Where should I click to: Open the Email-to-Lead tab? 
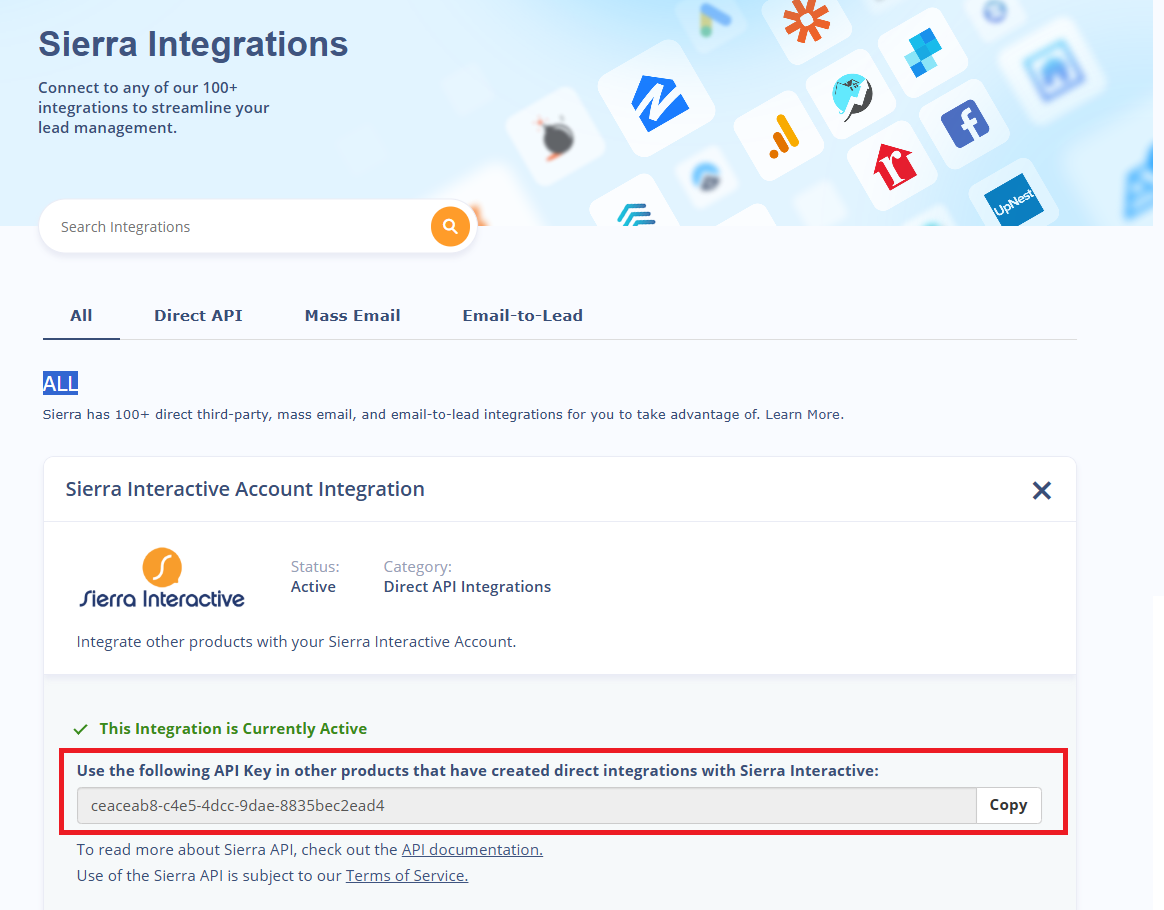point(523,315)
